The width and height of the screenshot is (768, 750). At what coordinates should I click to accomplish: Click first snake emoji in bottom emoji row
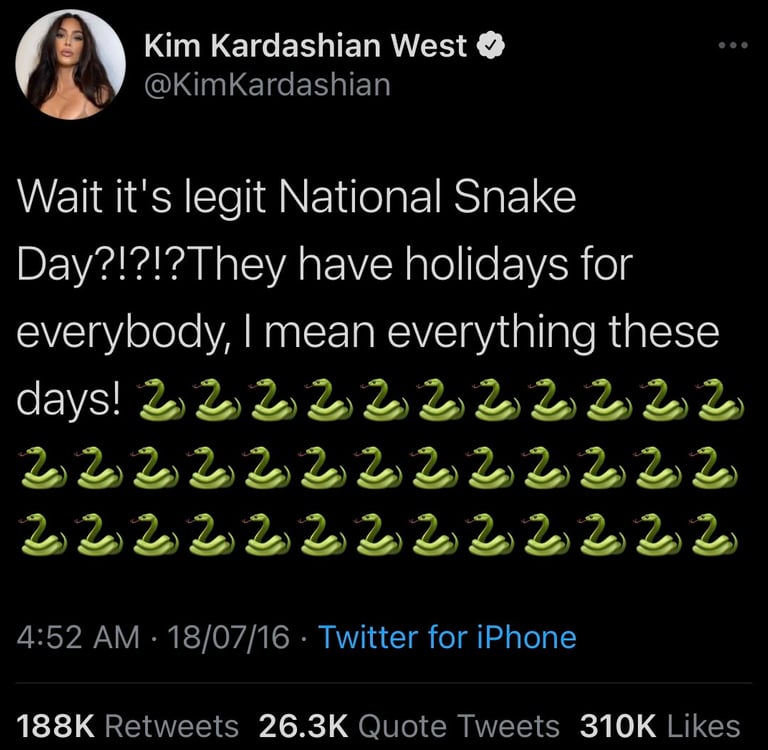coord(42,534)
